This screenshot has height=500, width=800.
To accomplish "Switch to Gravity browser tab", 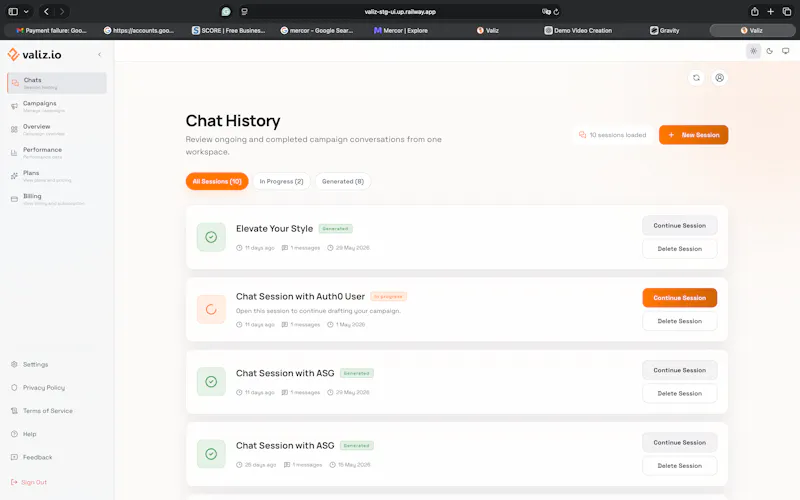I will click(x=665, y=31).
